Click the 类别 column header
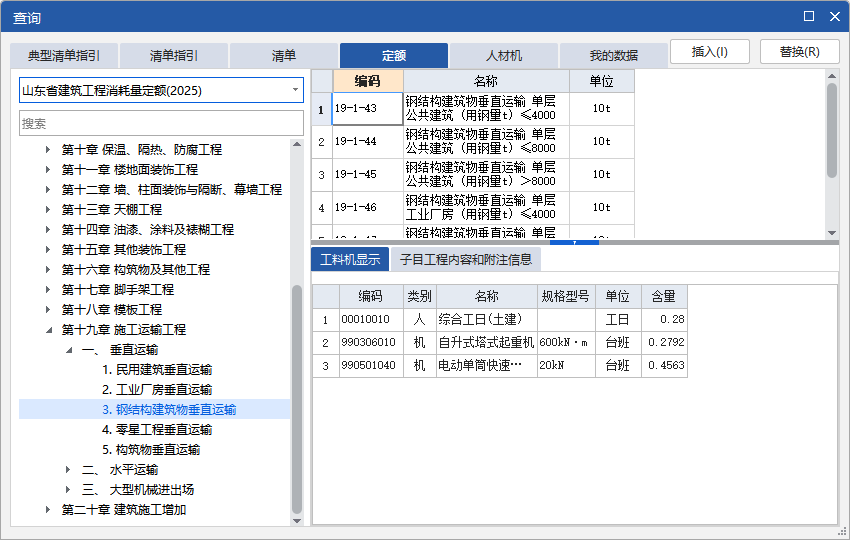 click(x=420, y=296)
